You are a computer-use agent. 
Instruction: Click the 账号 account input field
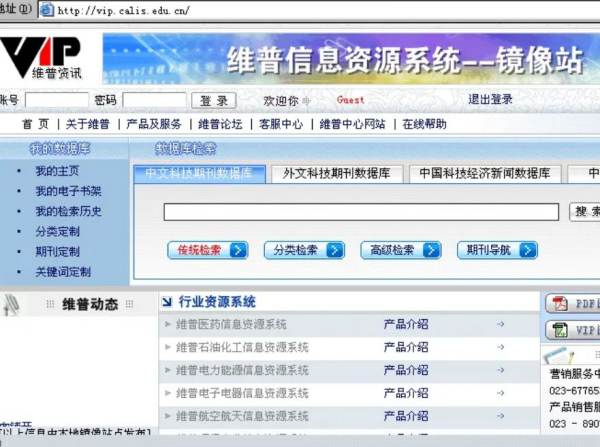pyautogui.click(x=57, y=100)
